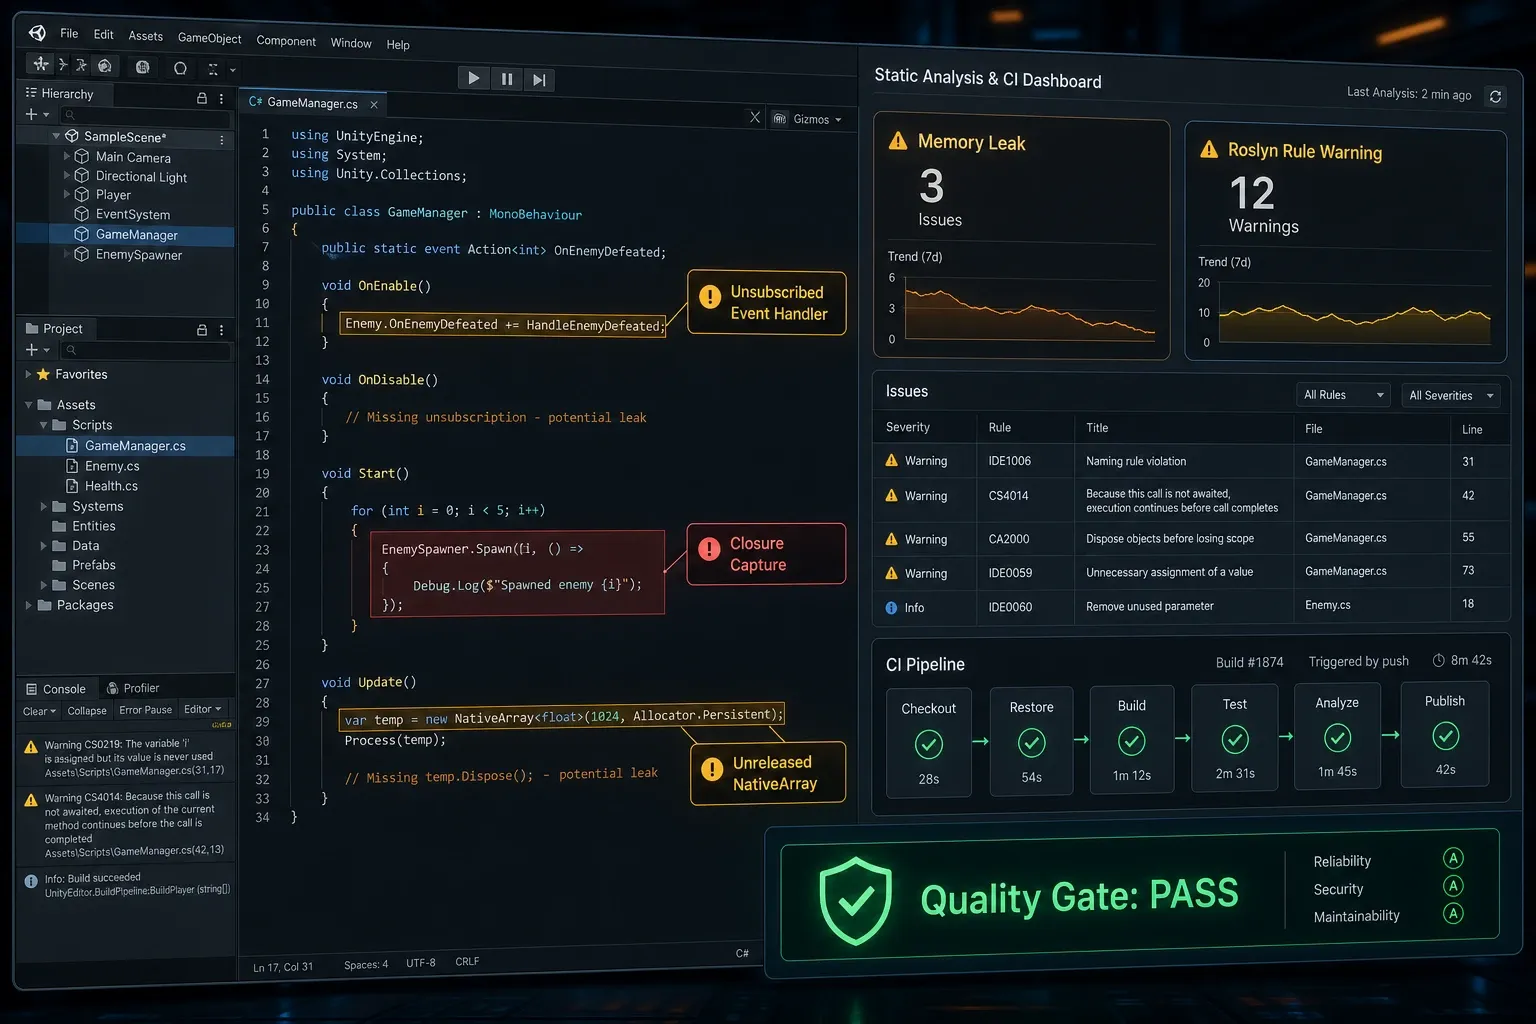
Task: Click the clock icon beside 8m 42s
Action: point(1438,661)
